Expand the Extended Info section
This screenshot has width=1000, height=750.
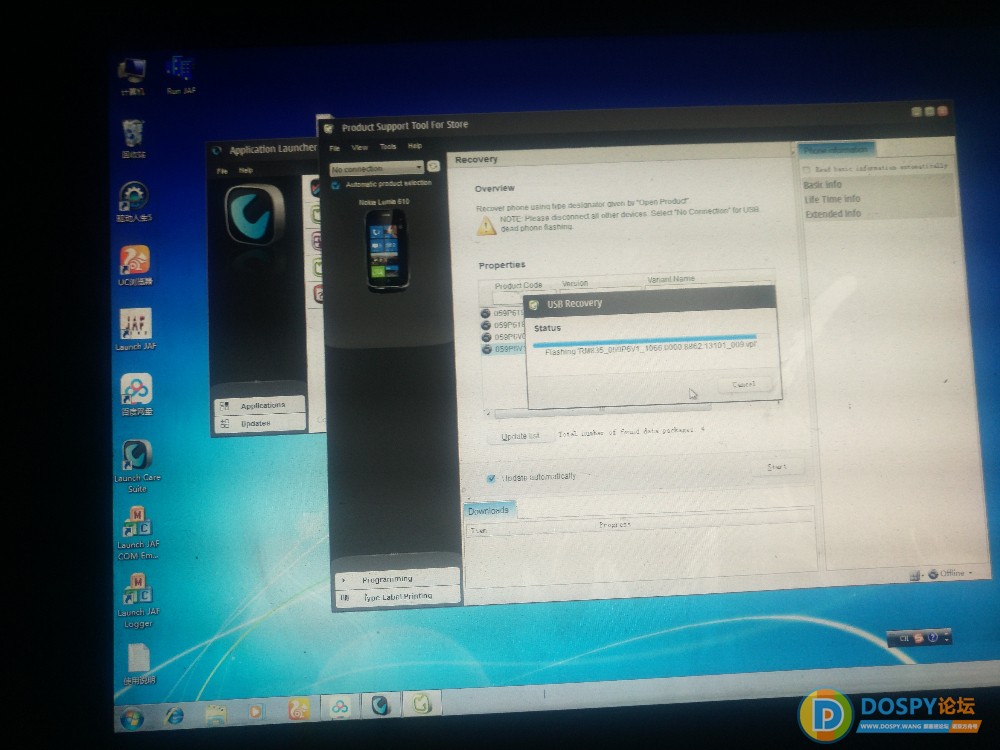833,214
